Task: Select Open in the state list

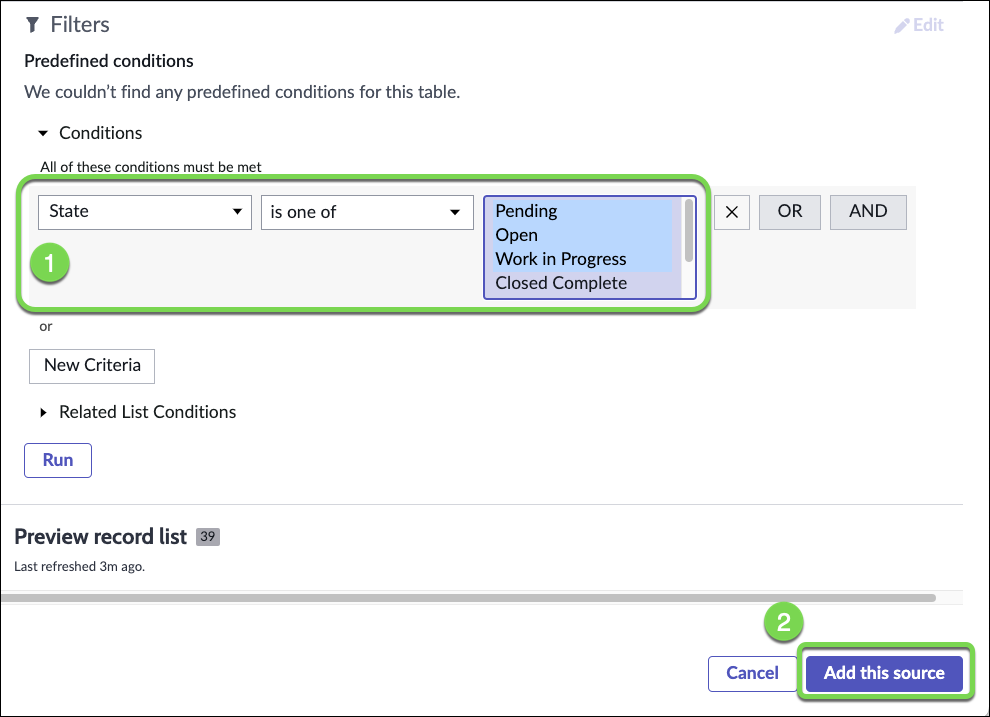Action: click(x=517, y=235)
